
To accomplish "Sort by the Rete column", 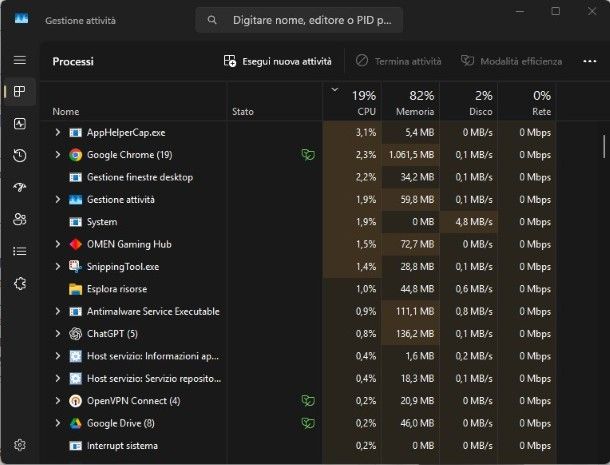I will tap(527, 102).
